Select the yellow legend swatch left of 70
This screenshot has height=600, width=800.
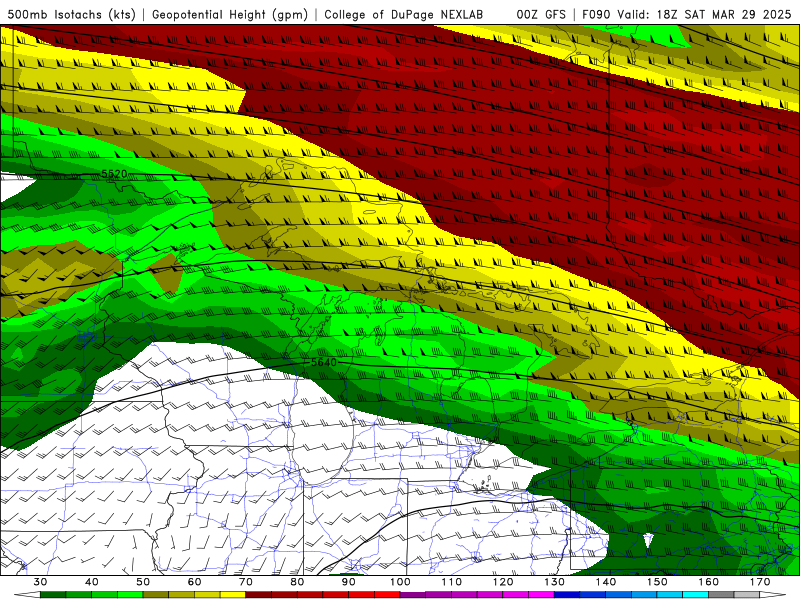(x=233, y=595)
